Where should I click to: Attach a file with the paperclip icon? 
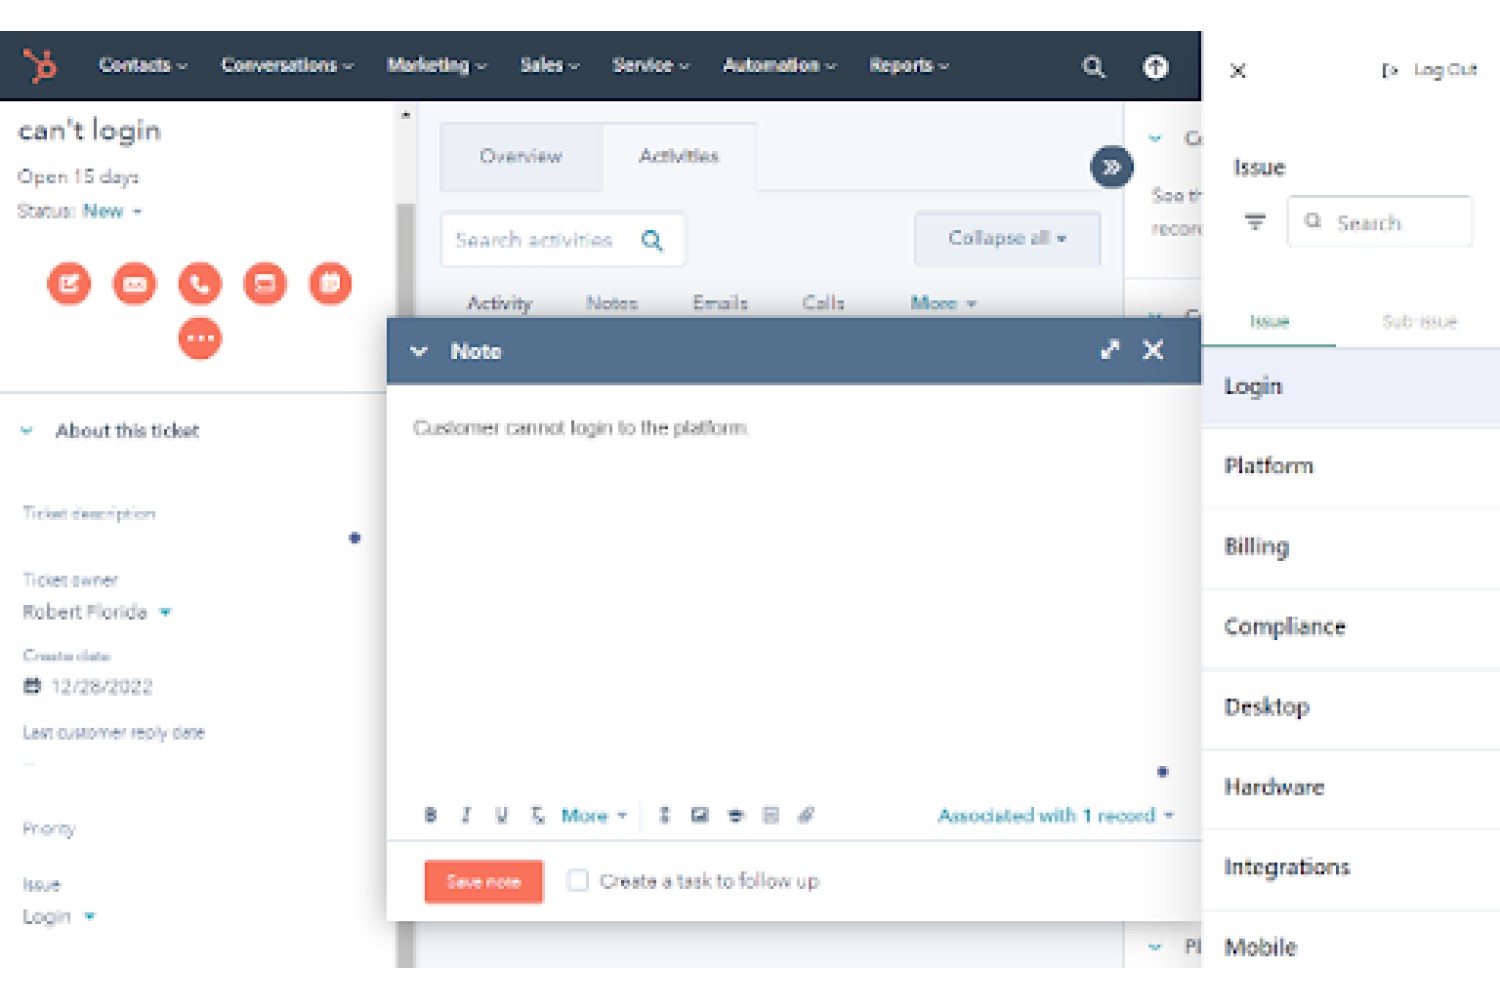806,815
